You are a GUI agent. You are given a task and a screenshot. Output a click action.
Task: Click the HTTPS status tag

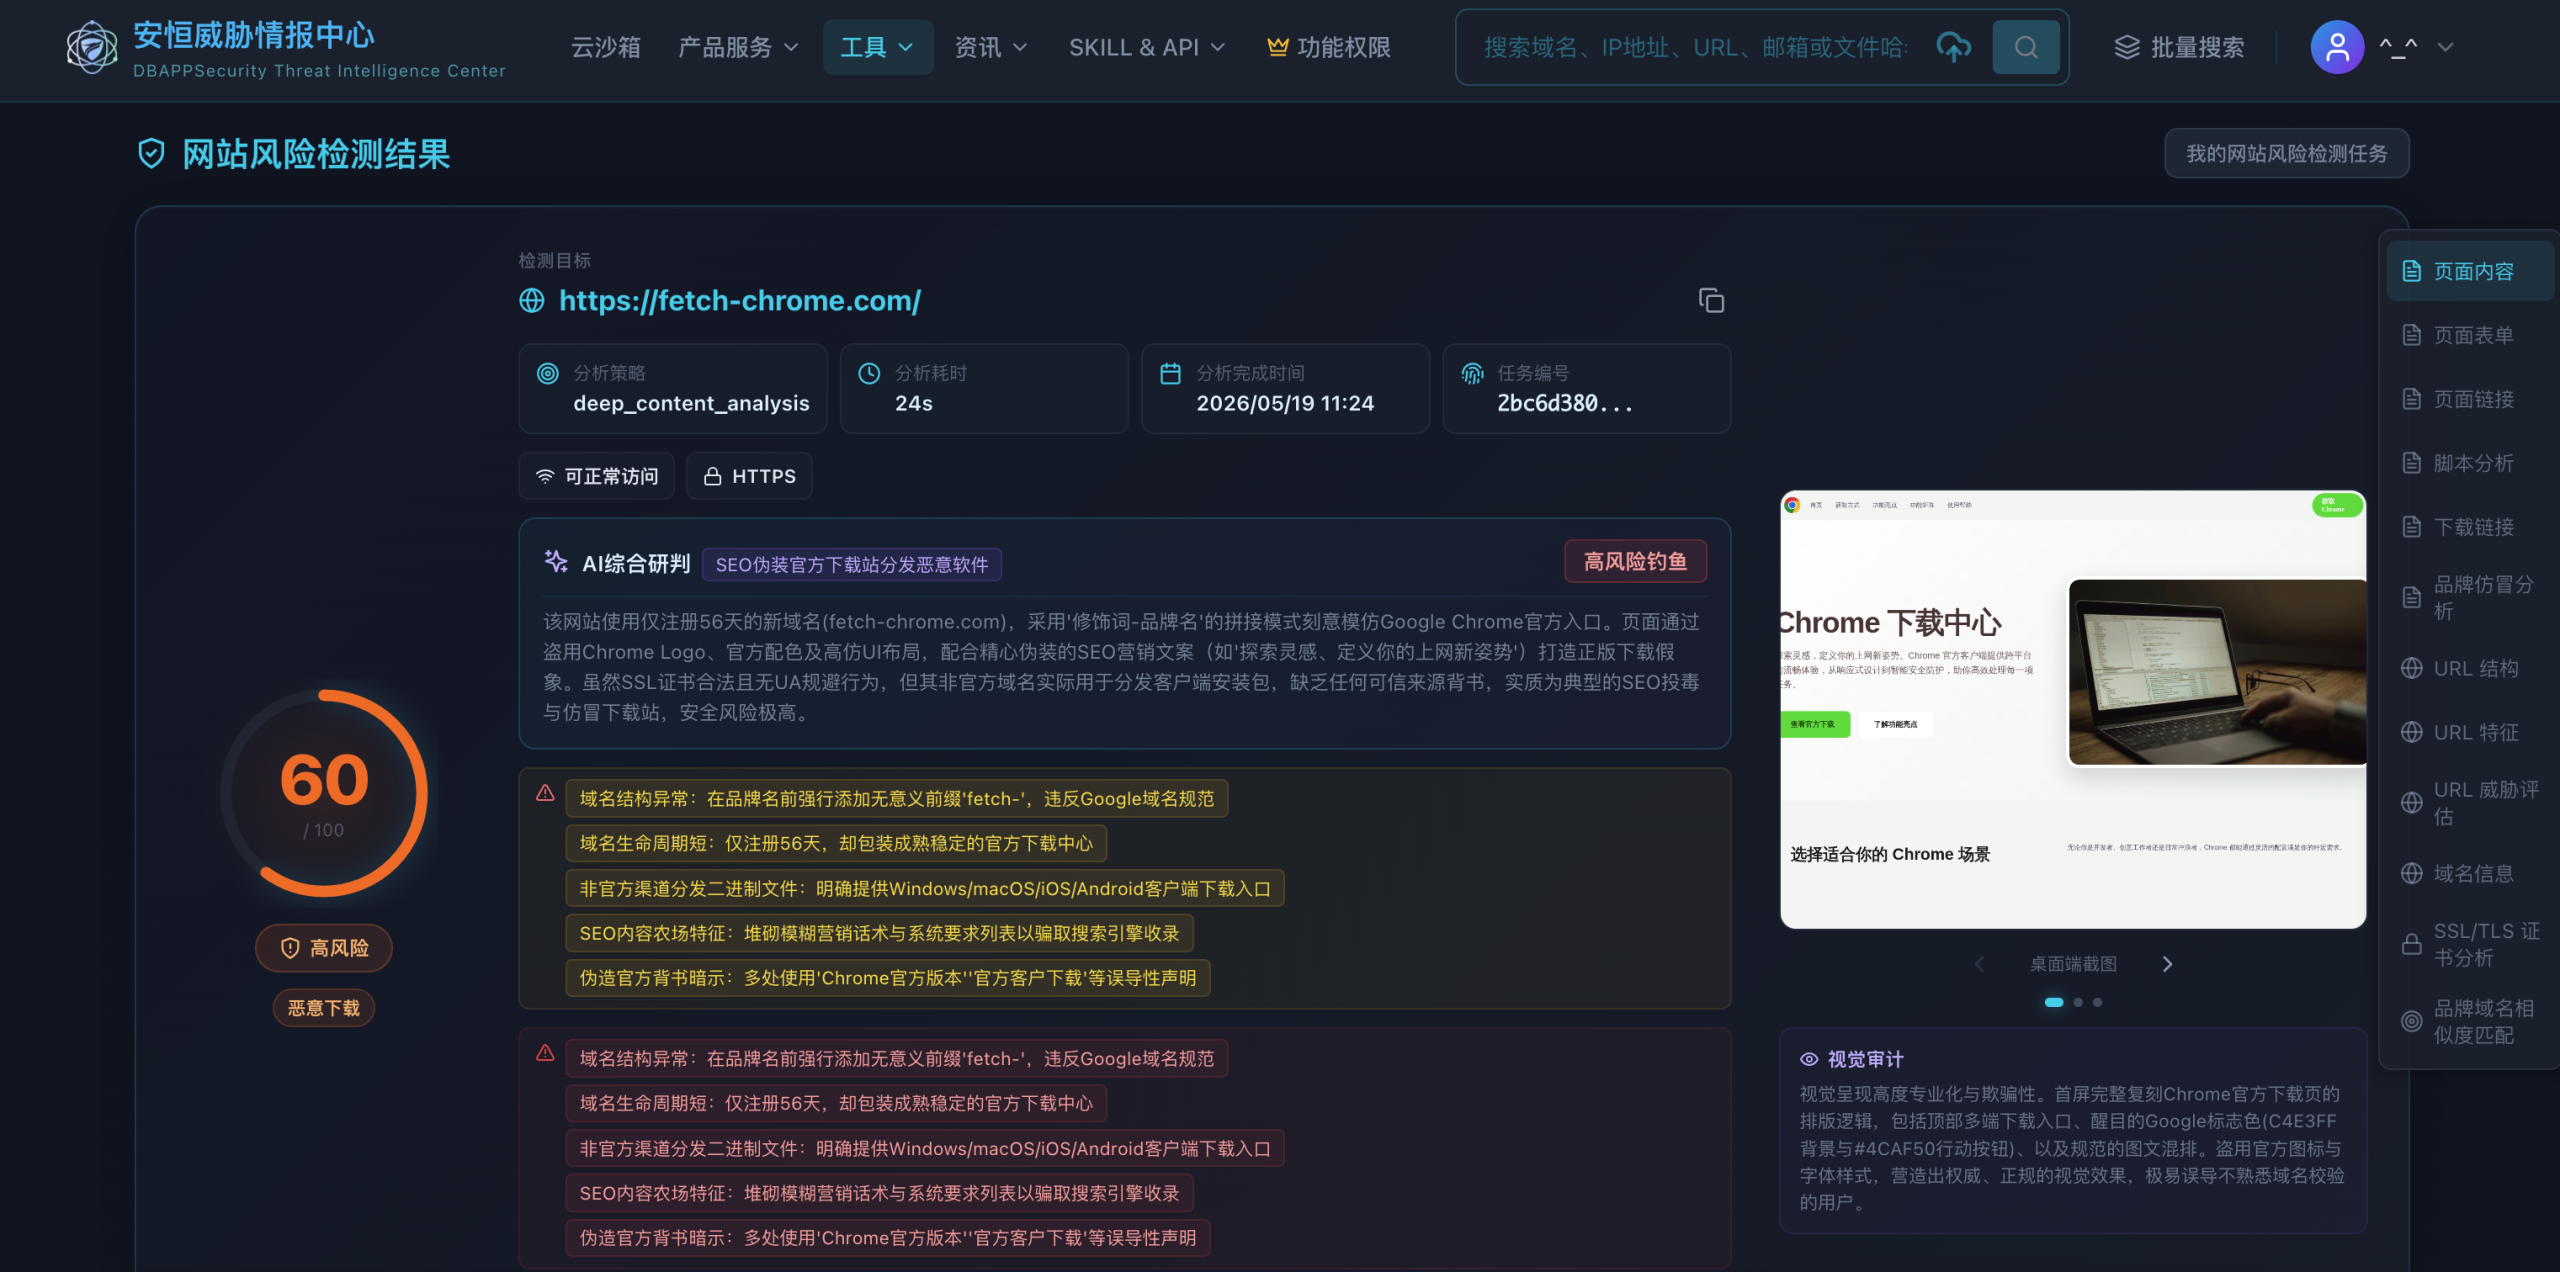tap(749, 476)
